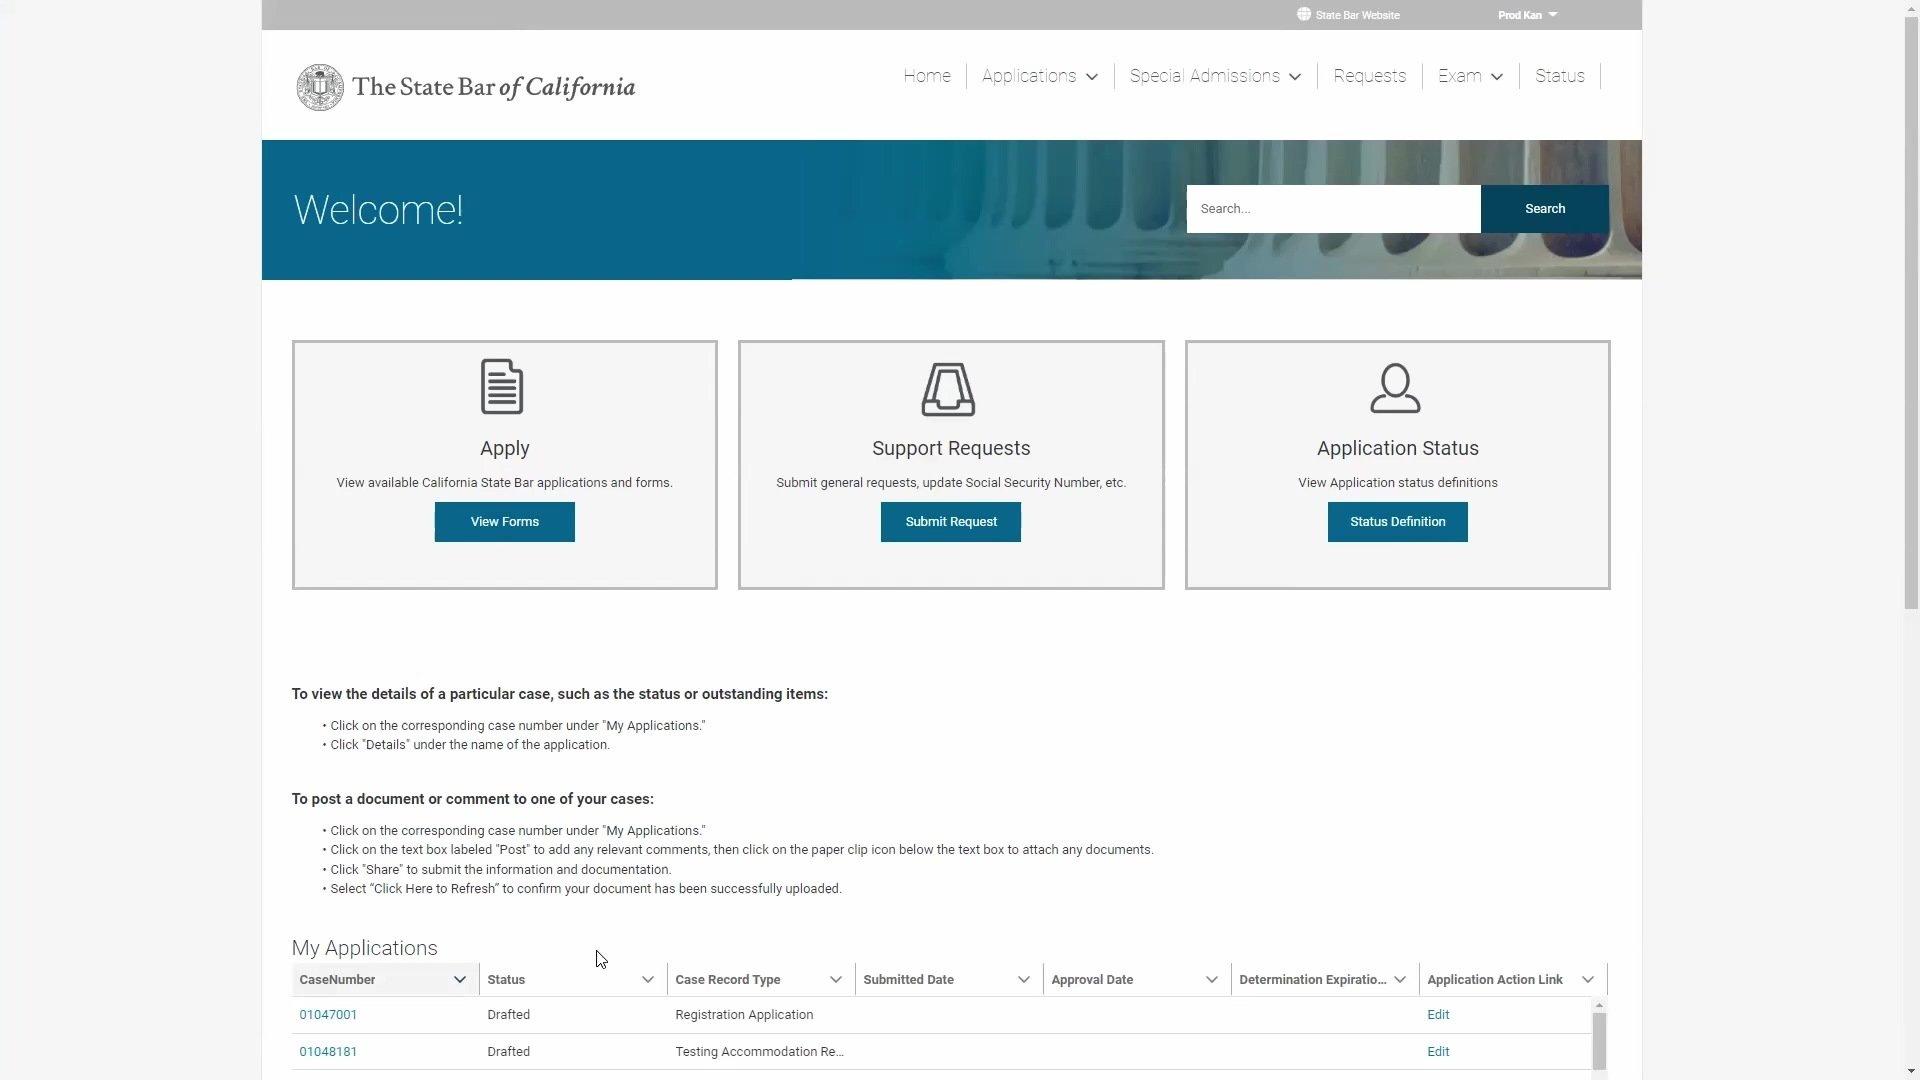Expand the Applications navigation dropdown

click(1039, 76)
